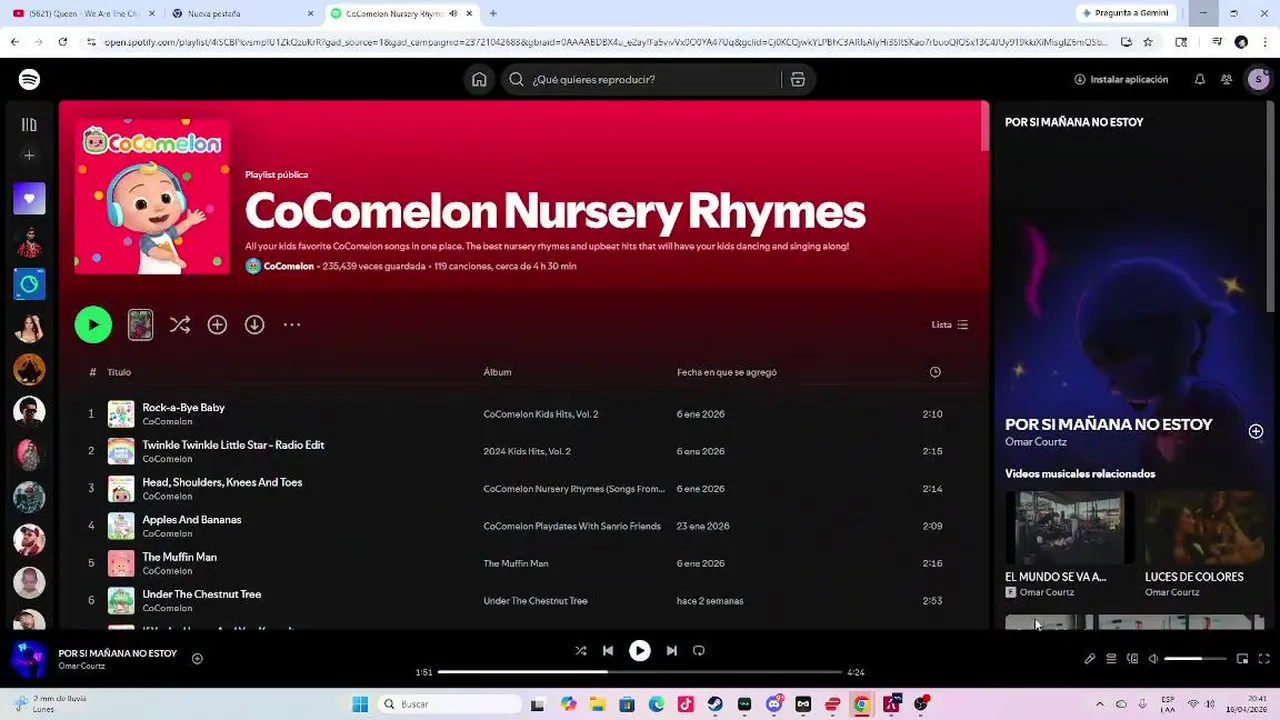Open Omar Courtz artist under the side panel title

tap(1036, 442)
